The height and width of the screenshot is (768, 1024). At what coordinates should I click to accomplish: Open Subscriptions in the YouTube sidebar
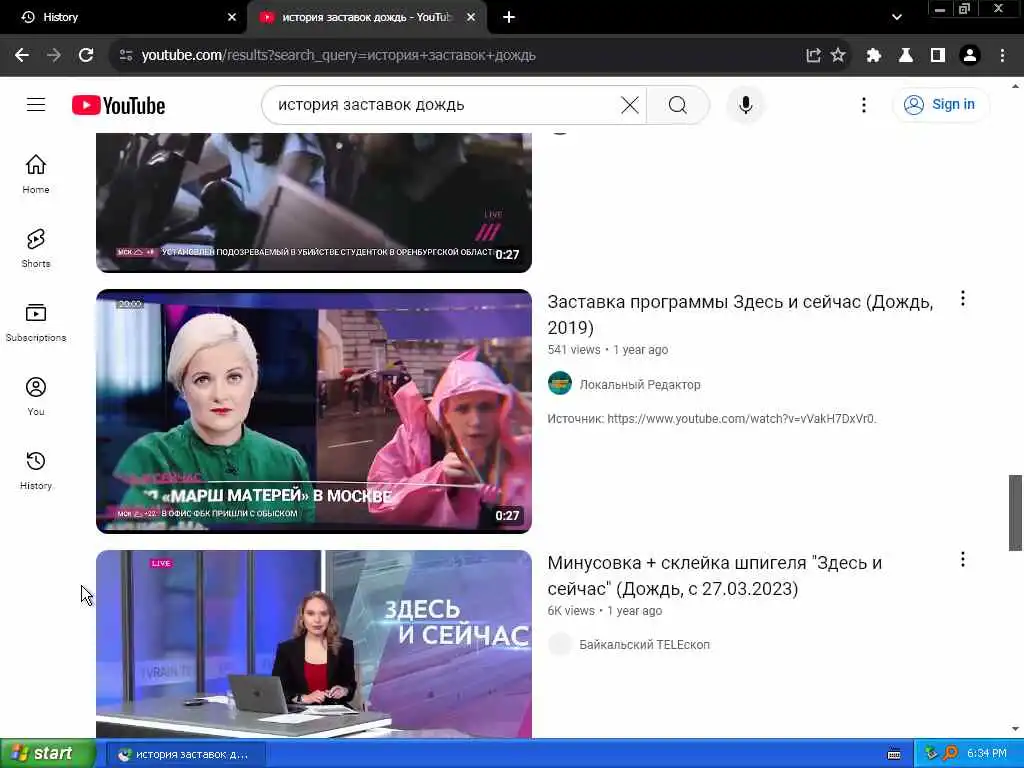coord(36,322)
